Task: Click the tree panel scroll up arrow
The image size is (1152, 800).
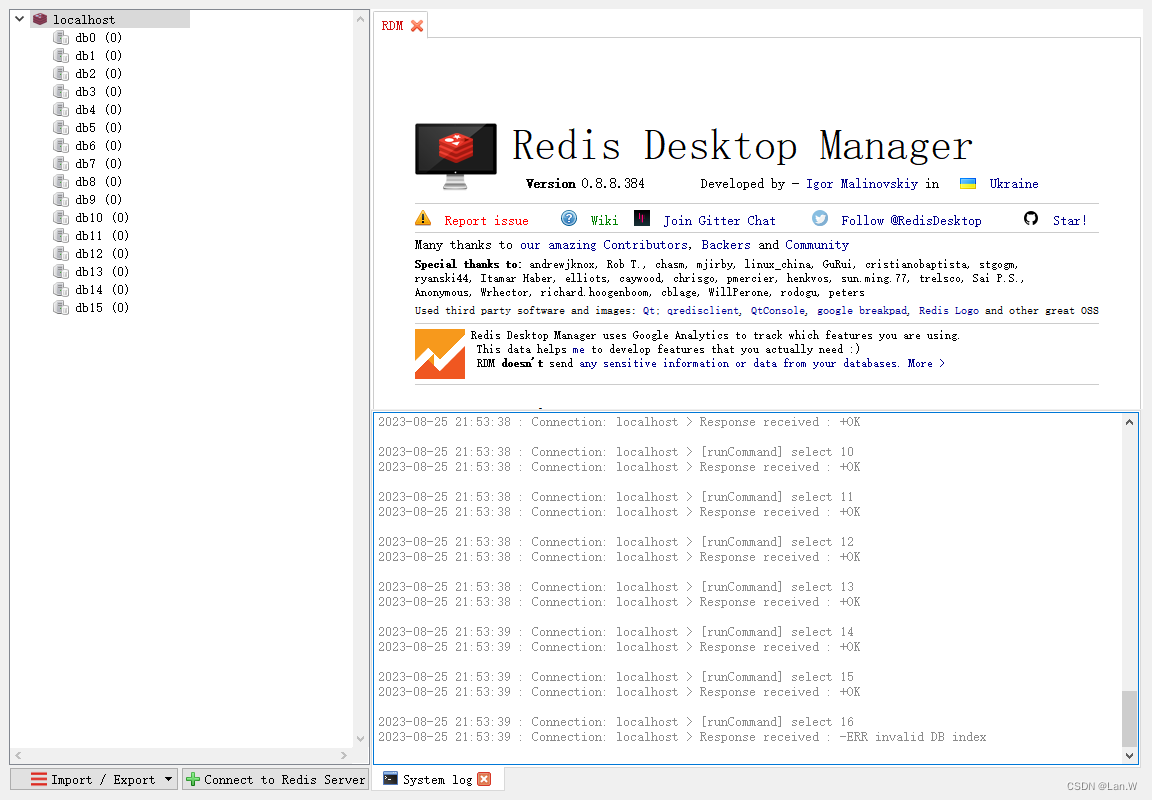Action: click(x=360, y=19)
